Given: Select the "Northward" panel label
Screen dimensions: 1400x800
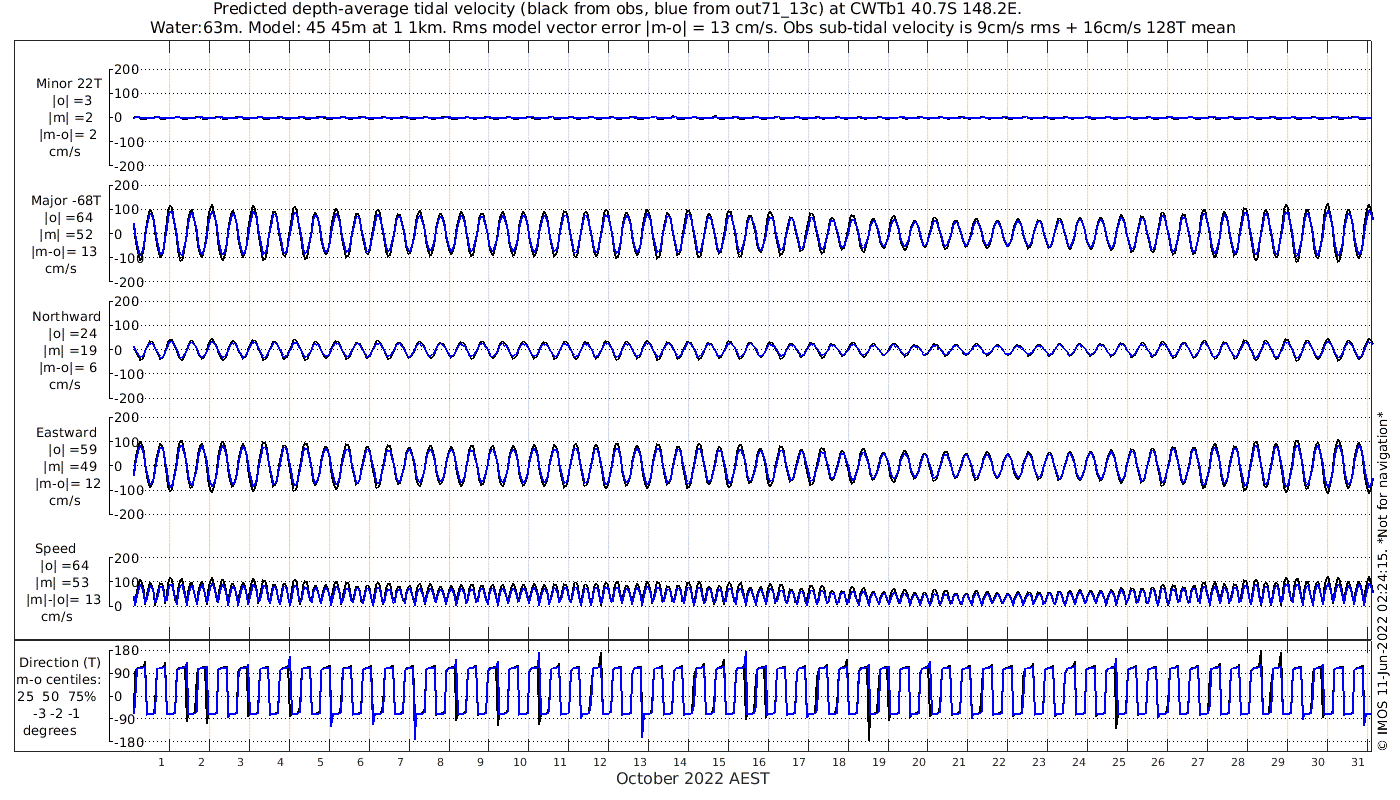Looking at the screenshot, I should [66, 316].
